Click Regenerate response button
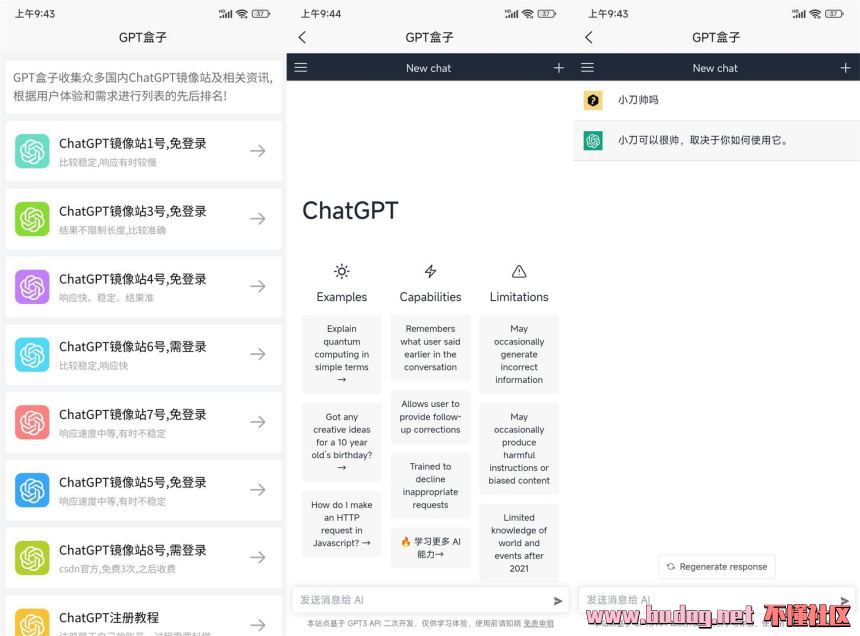 (717, 566)
